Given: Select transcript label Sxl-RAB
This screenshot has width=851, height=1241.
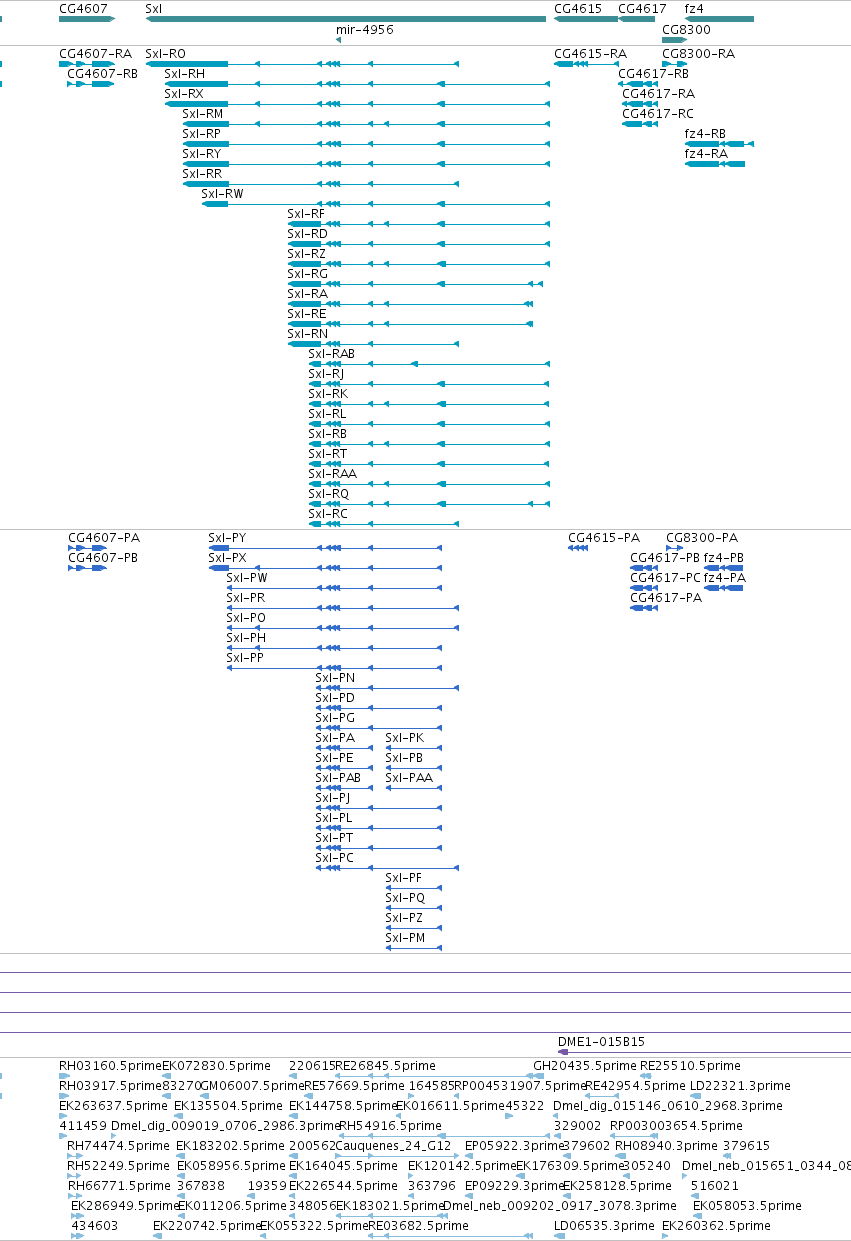Looking at the screenshot, I should (332, 353).
